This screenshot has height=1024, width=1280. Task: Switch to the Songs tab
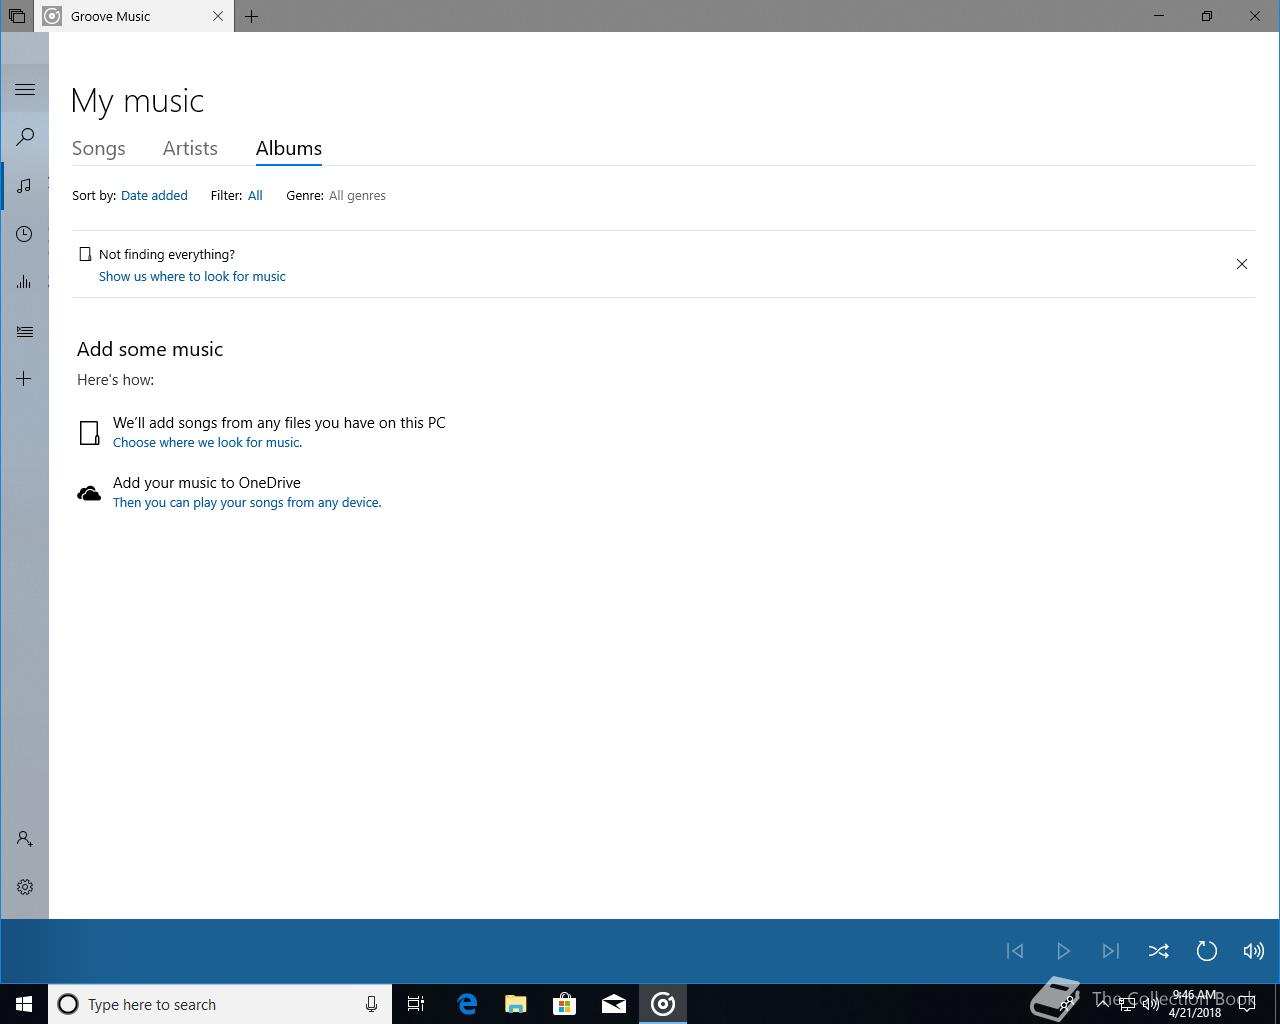pos(99,148)
